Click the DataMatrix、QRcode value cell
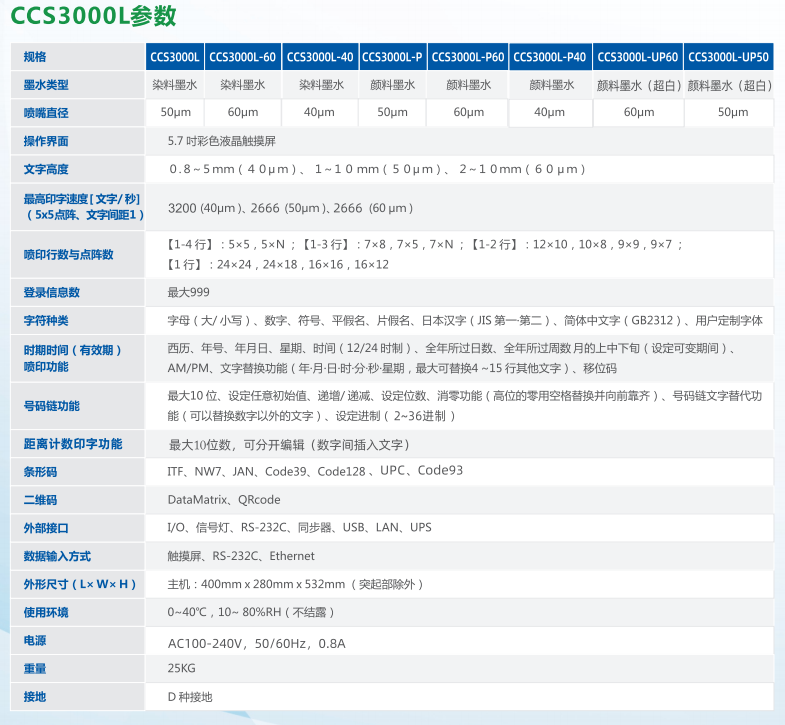785x725 pixels. tap(224, 499)
